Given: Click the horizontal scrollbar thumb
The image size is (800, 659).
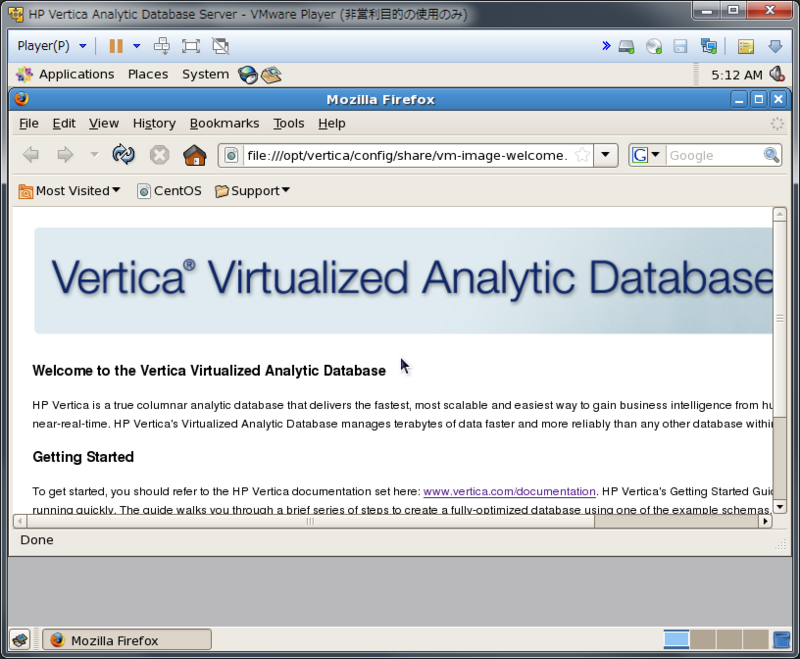Looking at the screenshot, I should pyautogui.click(x=310, y=521).
